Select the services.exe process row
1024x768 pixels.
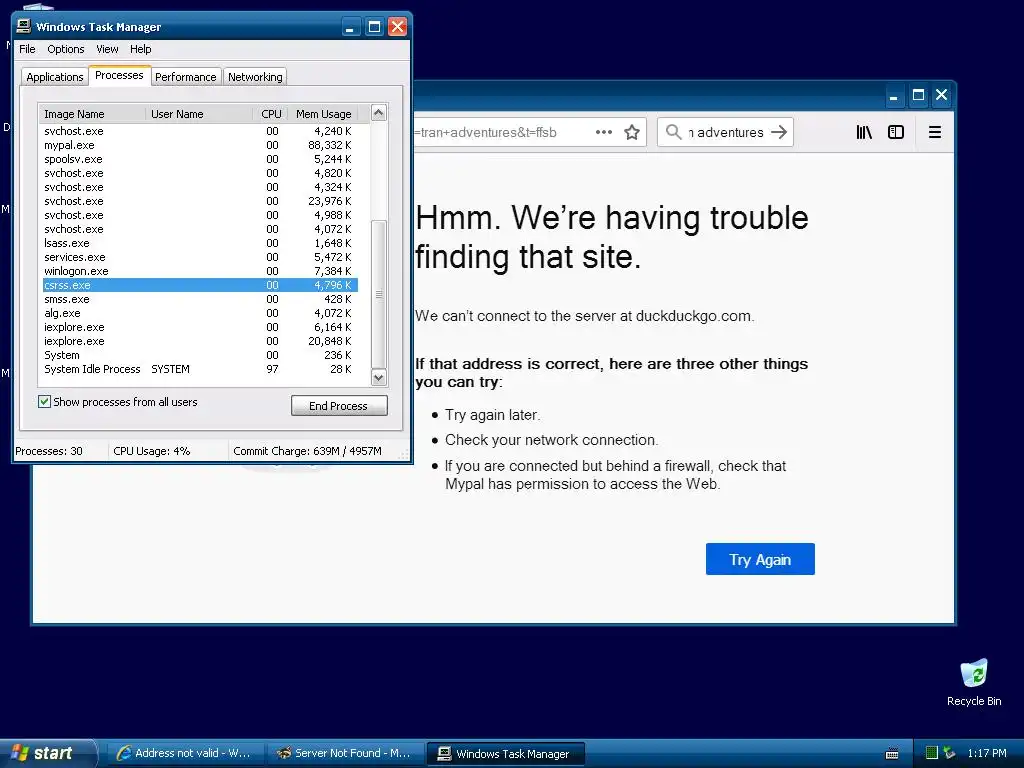pos(199,257)
